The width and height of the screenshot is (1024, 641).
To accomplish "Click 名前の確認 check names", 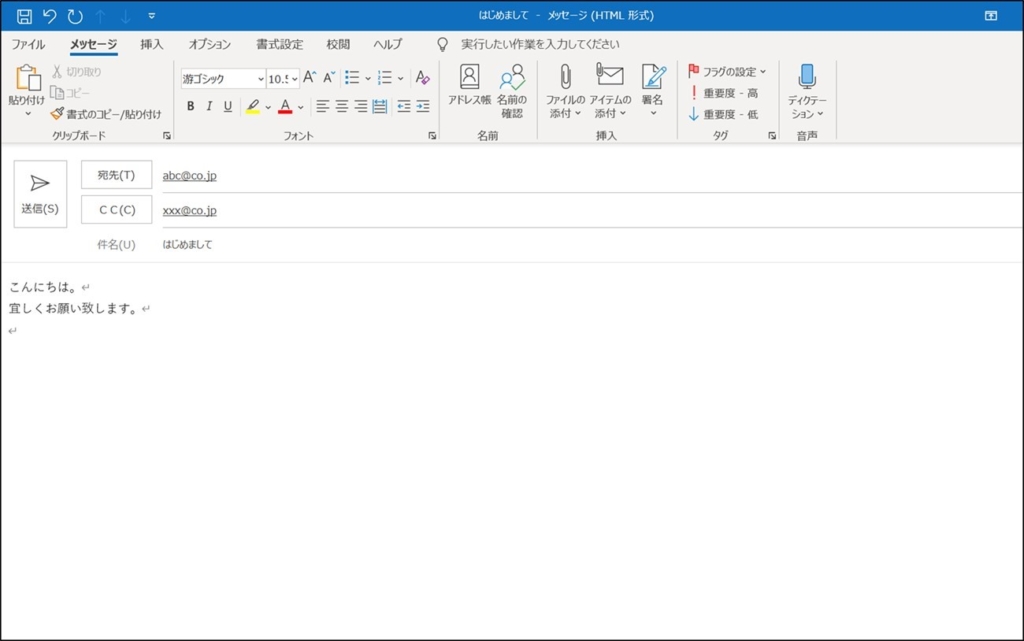I will click(512, 91).
